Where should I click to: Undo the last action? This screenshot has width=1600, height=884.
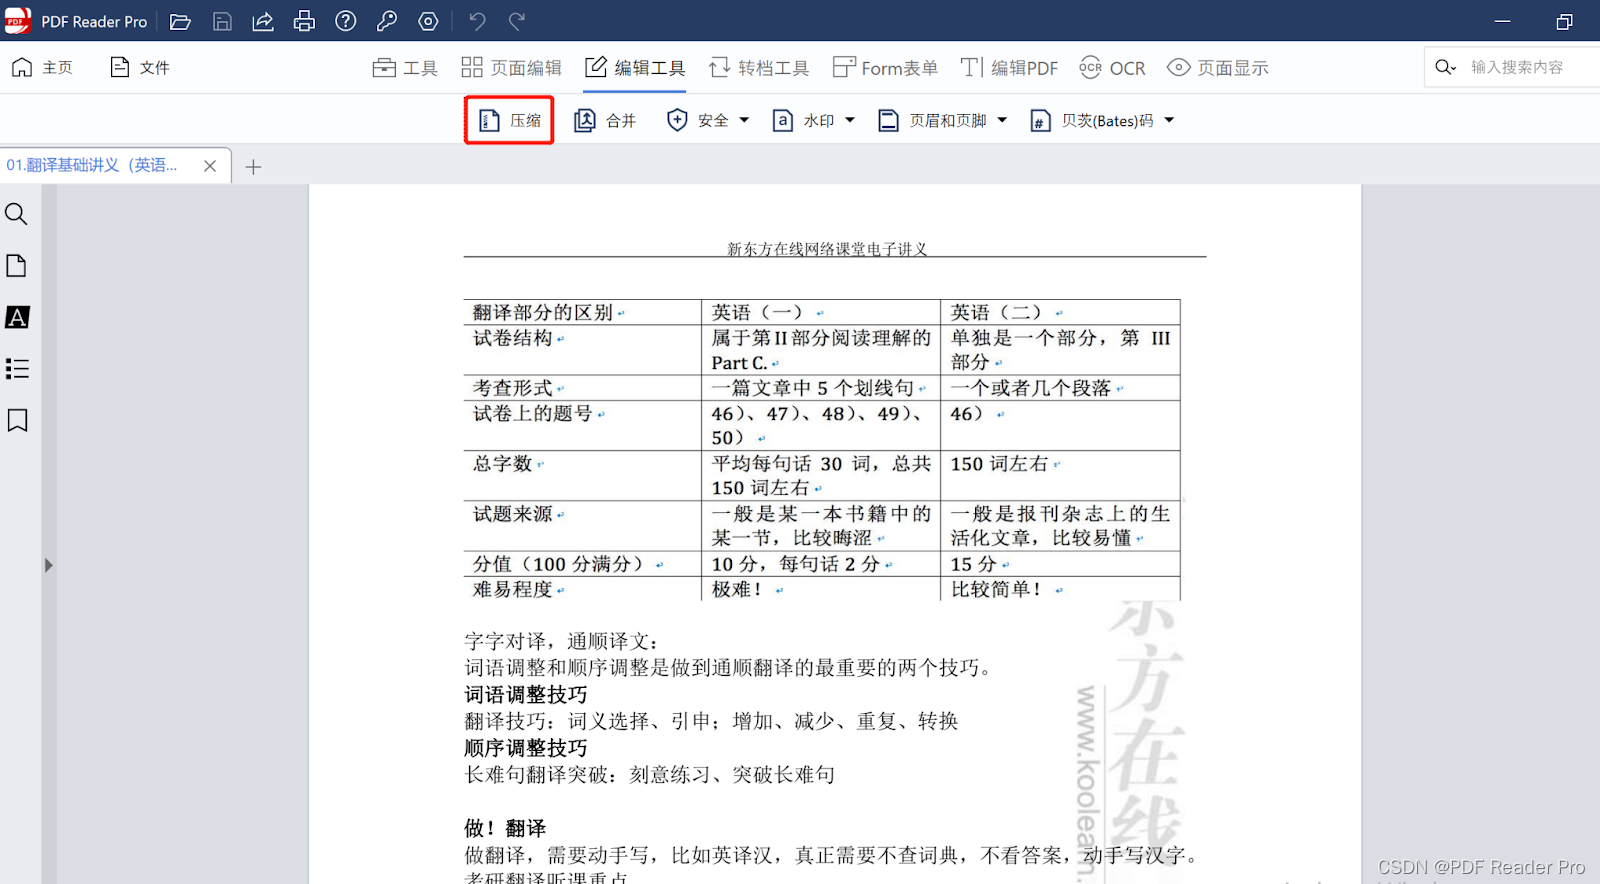tap(477, 21)
